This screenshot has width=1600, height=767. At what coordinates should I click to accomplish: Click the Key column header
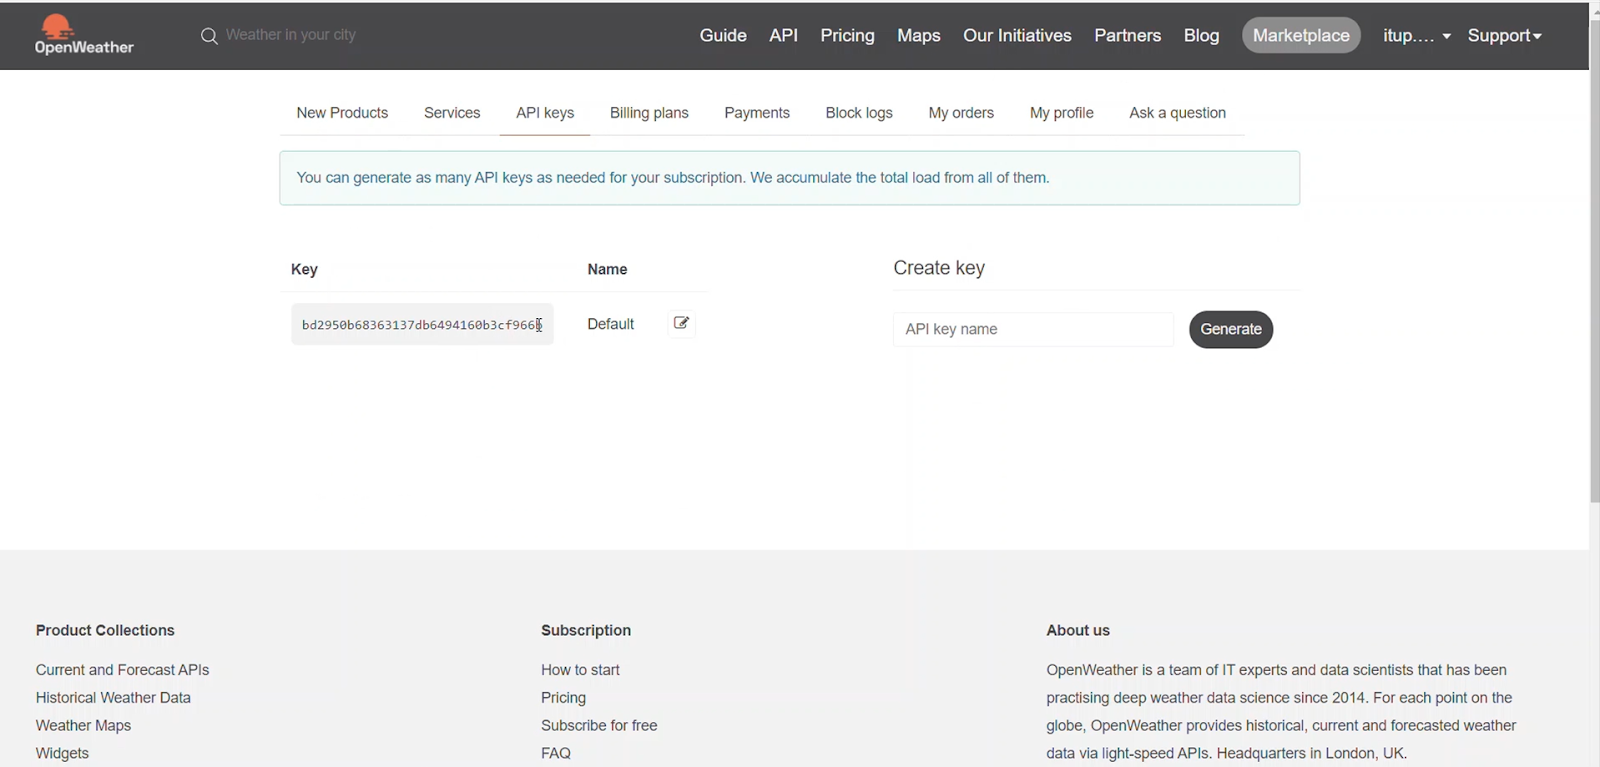(x=304, y=269)
